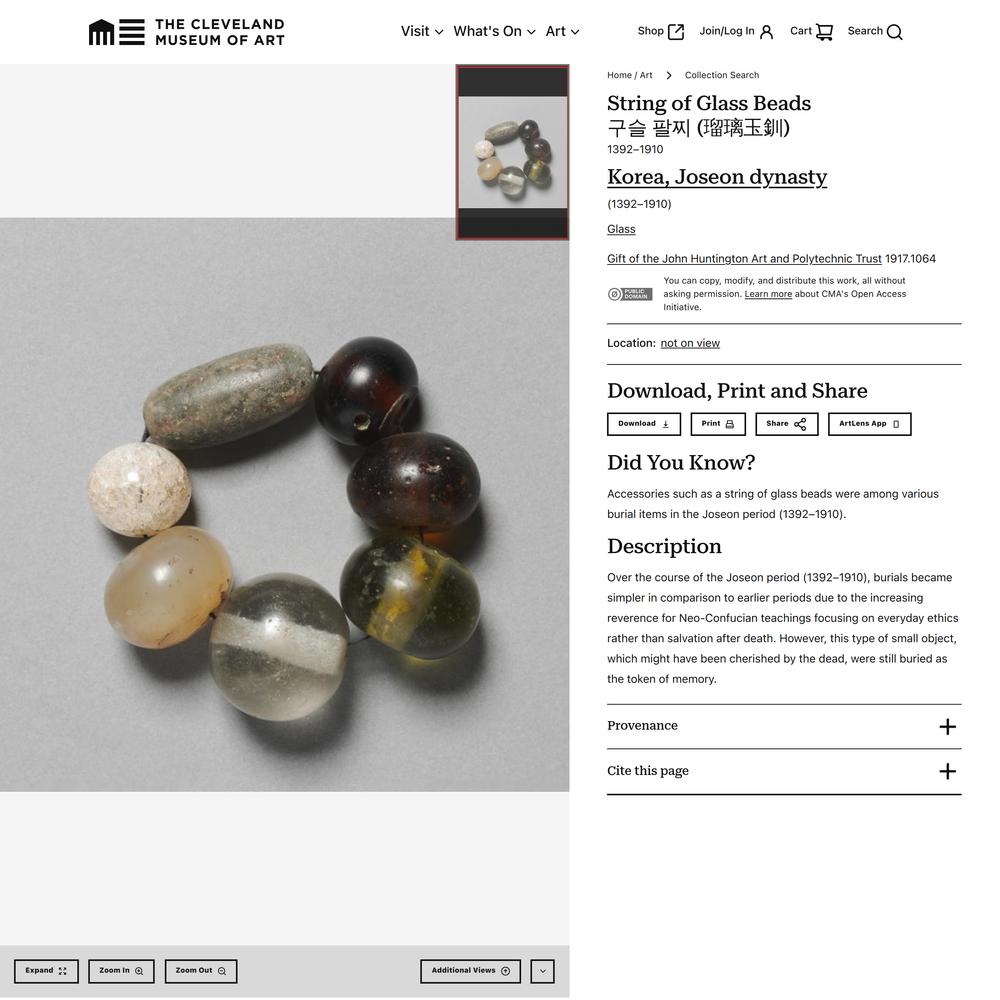Screen dimensions: 1000x1000
Task: Open the Art navigation menu
Action: (562, 31)
